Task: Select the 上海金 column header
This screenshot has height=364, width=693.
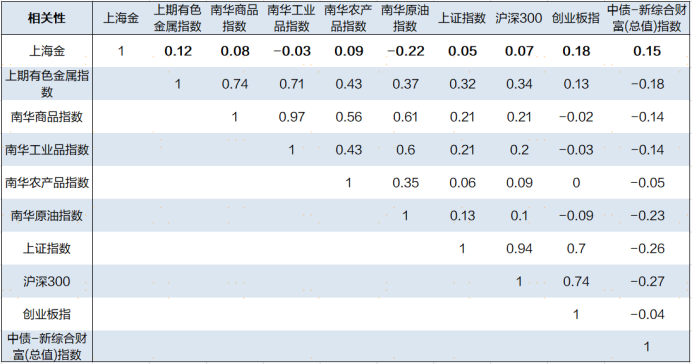Action: [121, 18]
